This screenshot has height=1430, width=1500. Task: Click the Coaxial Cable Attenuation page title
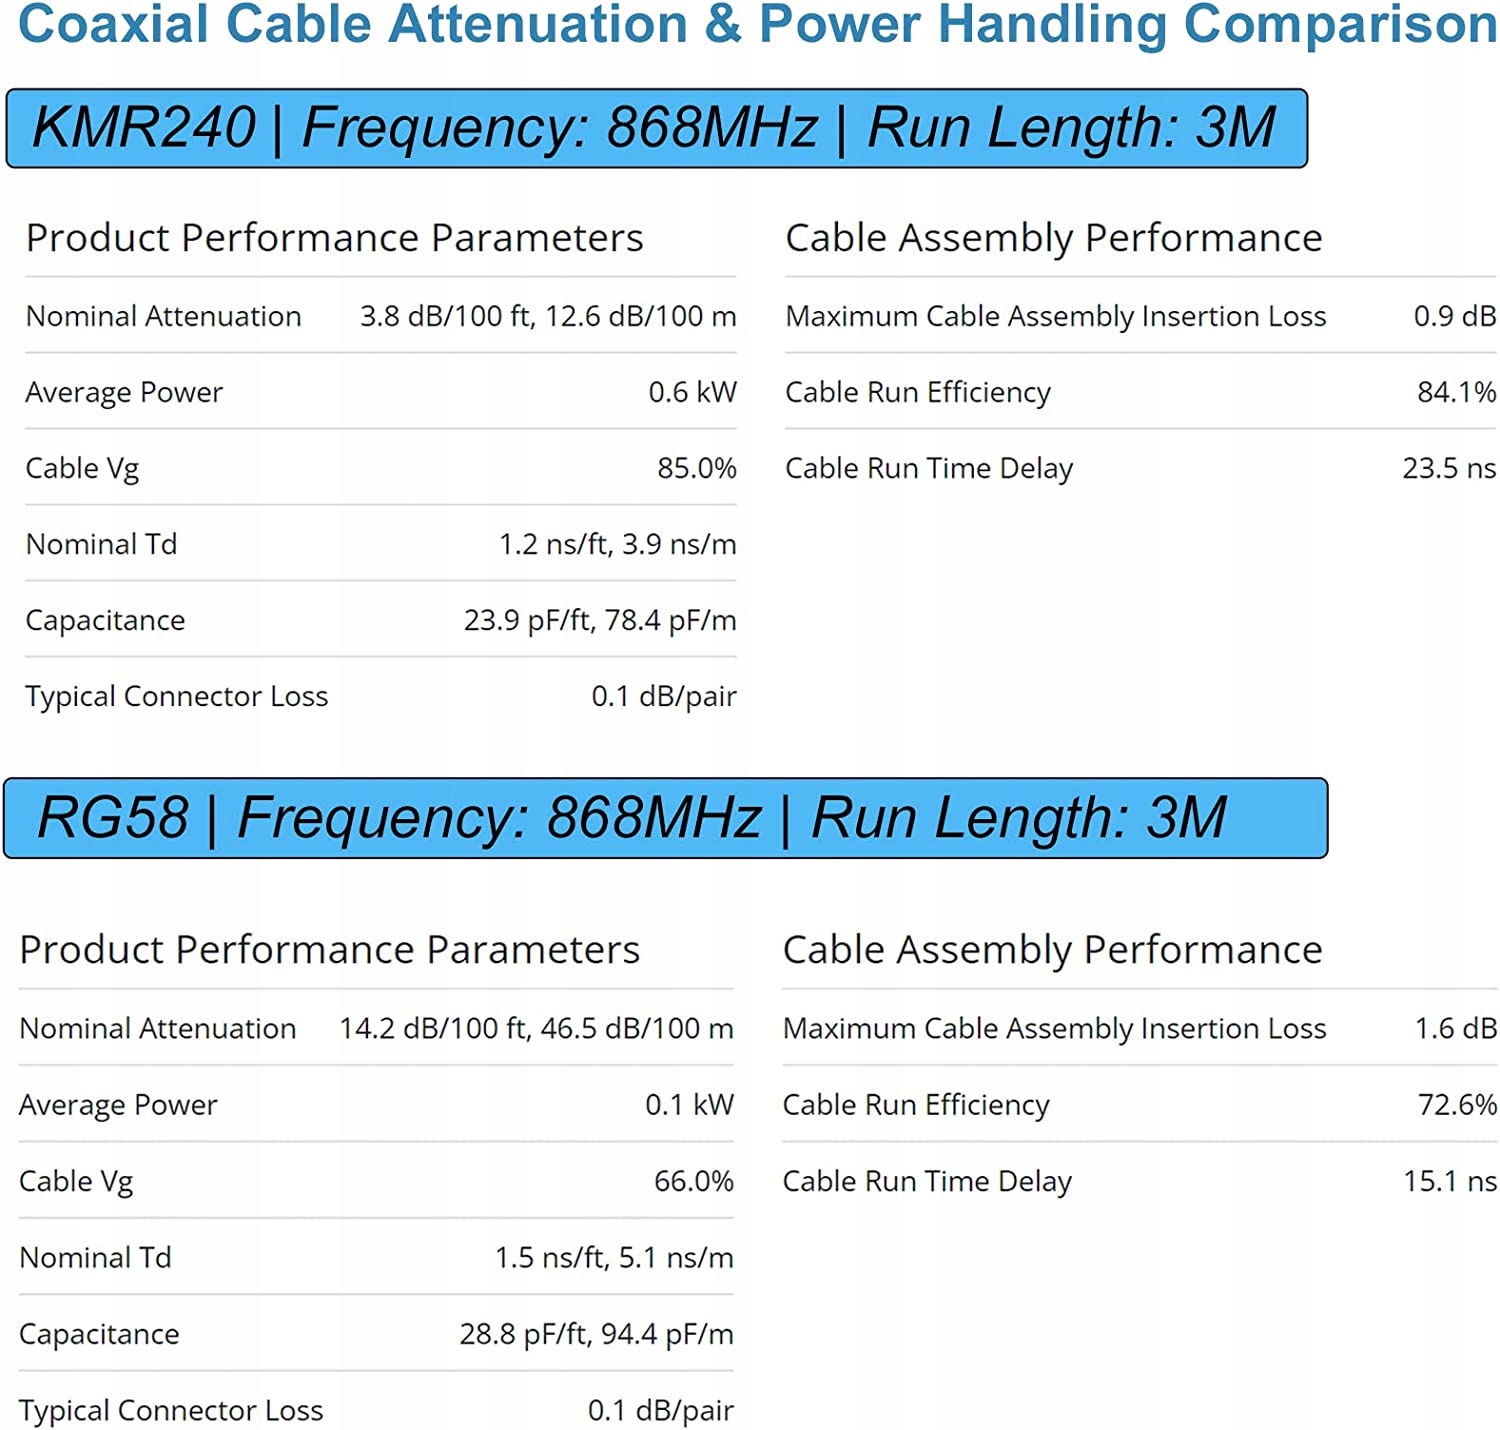click(757, 25)
